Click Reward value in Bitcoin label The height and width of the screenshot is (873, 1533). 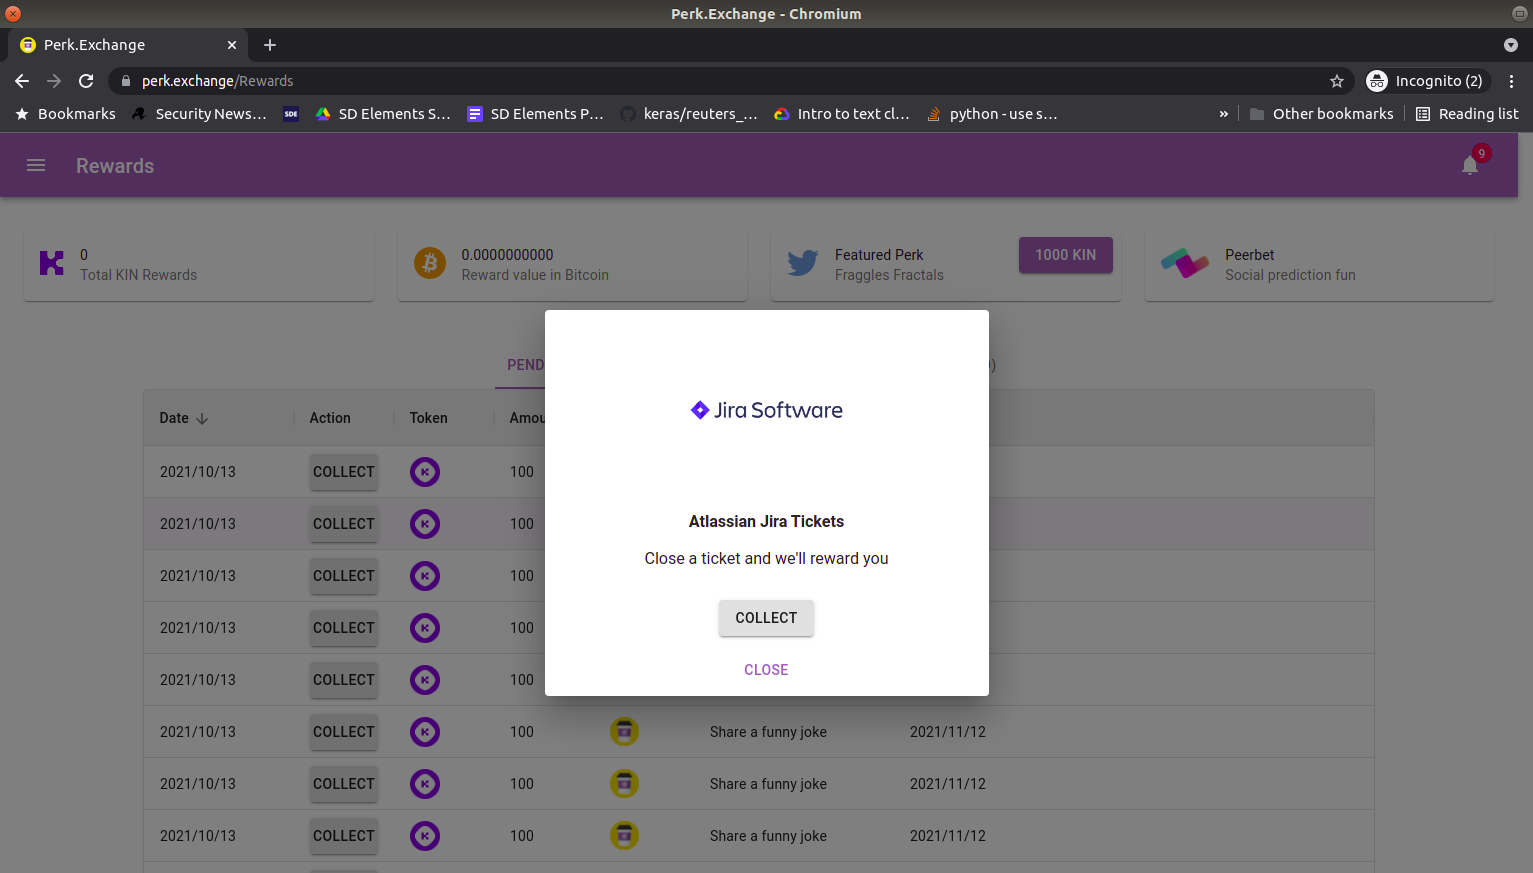tap(535, 275)
